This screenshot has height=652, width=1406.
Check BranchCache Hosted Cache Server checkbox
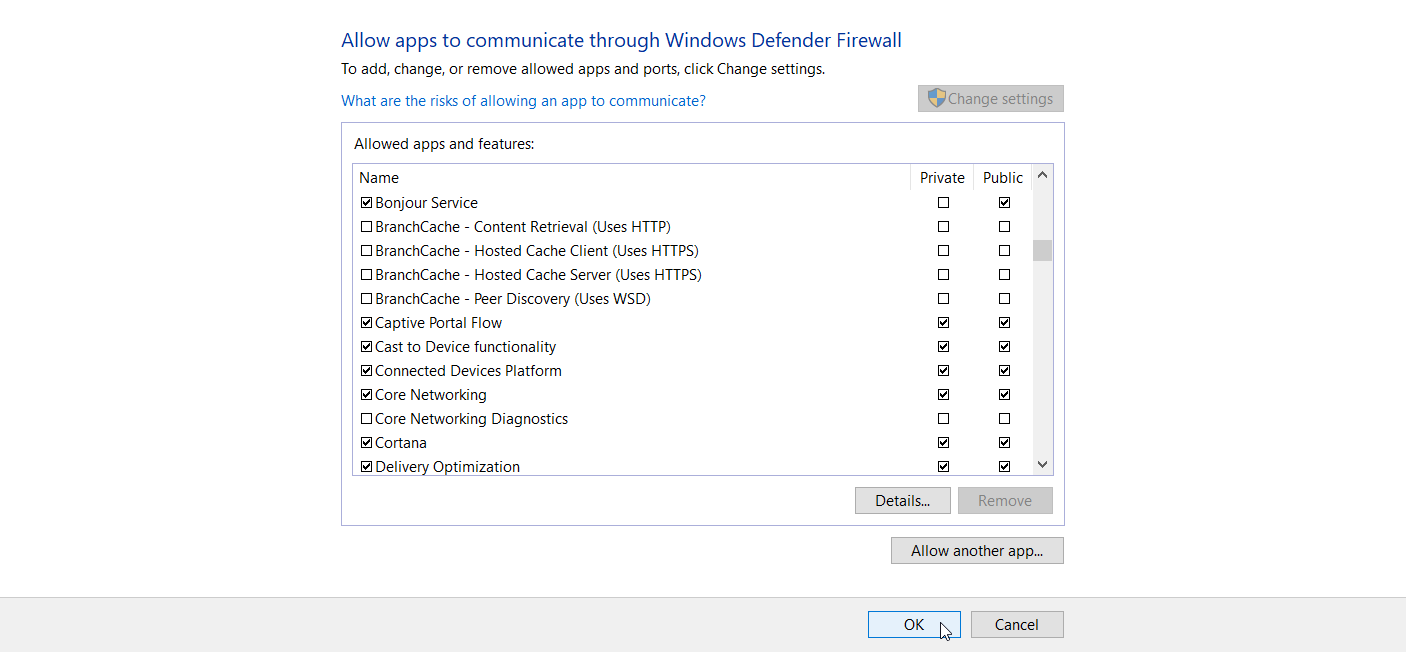366,275
